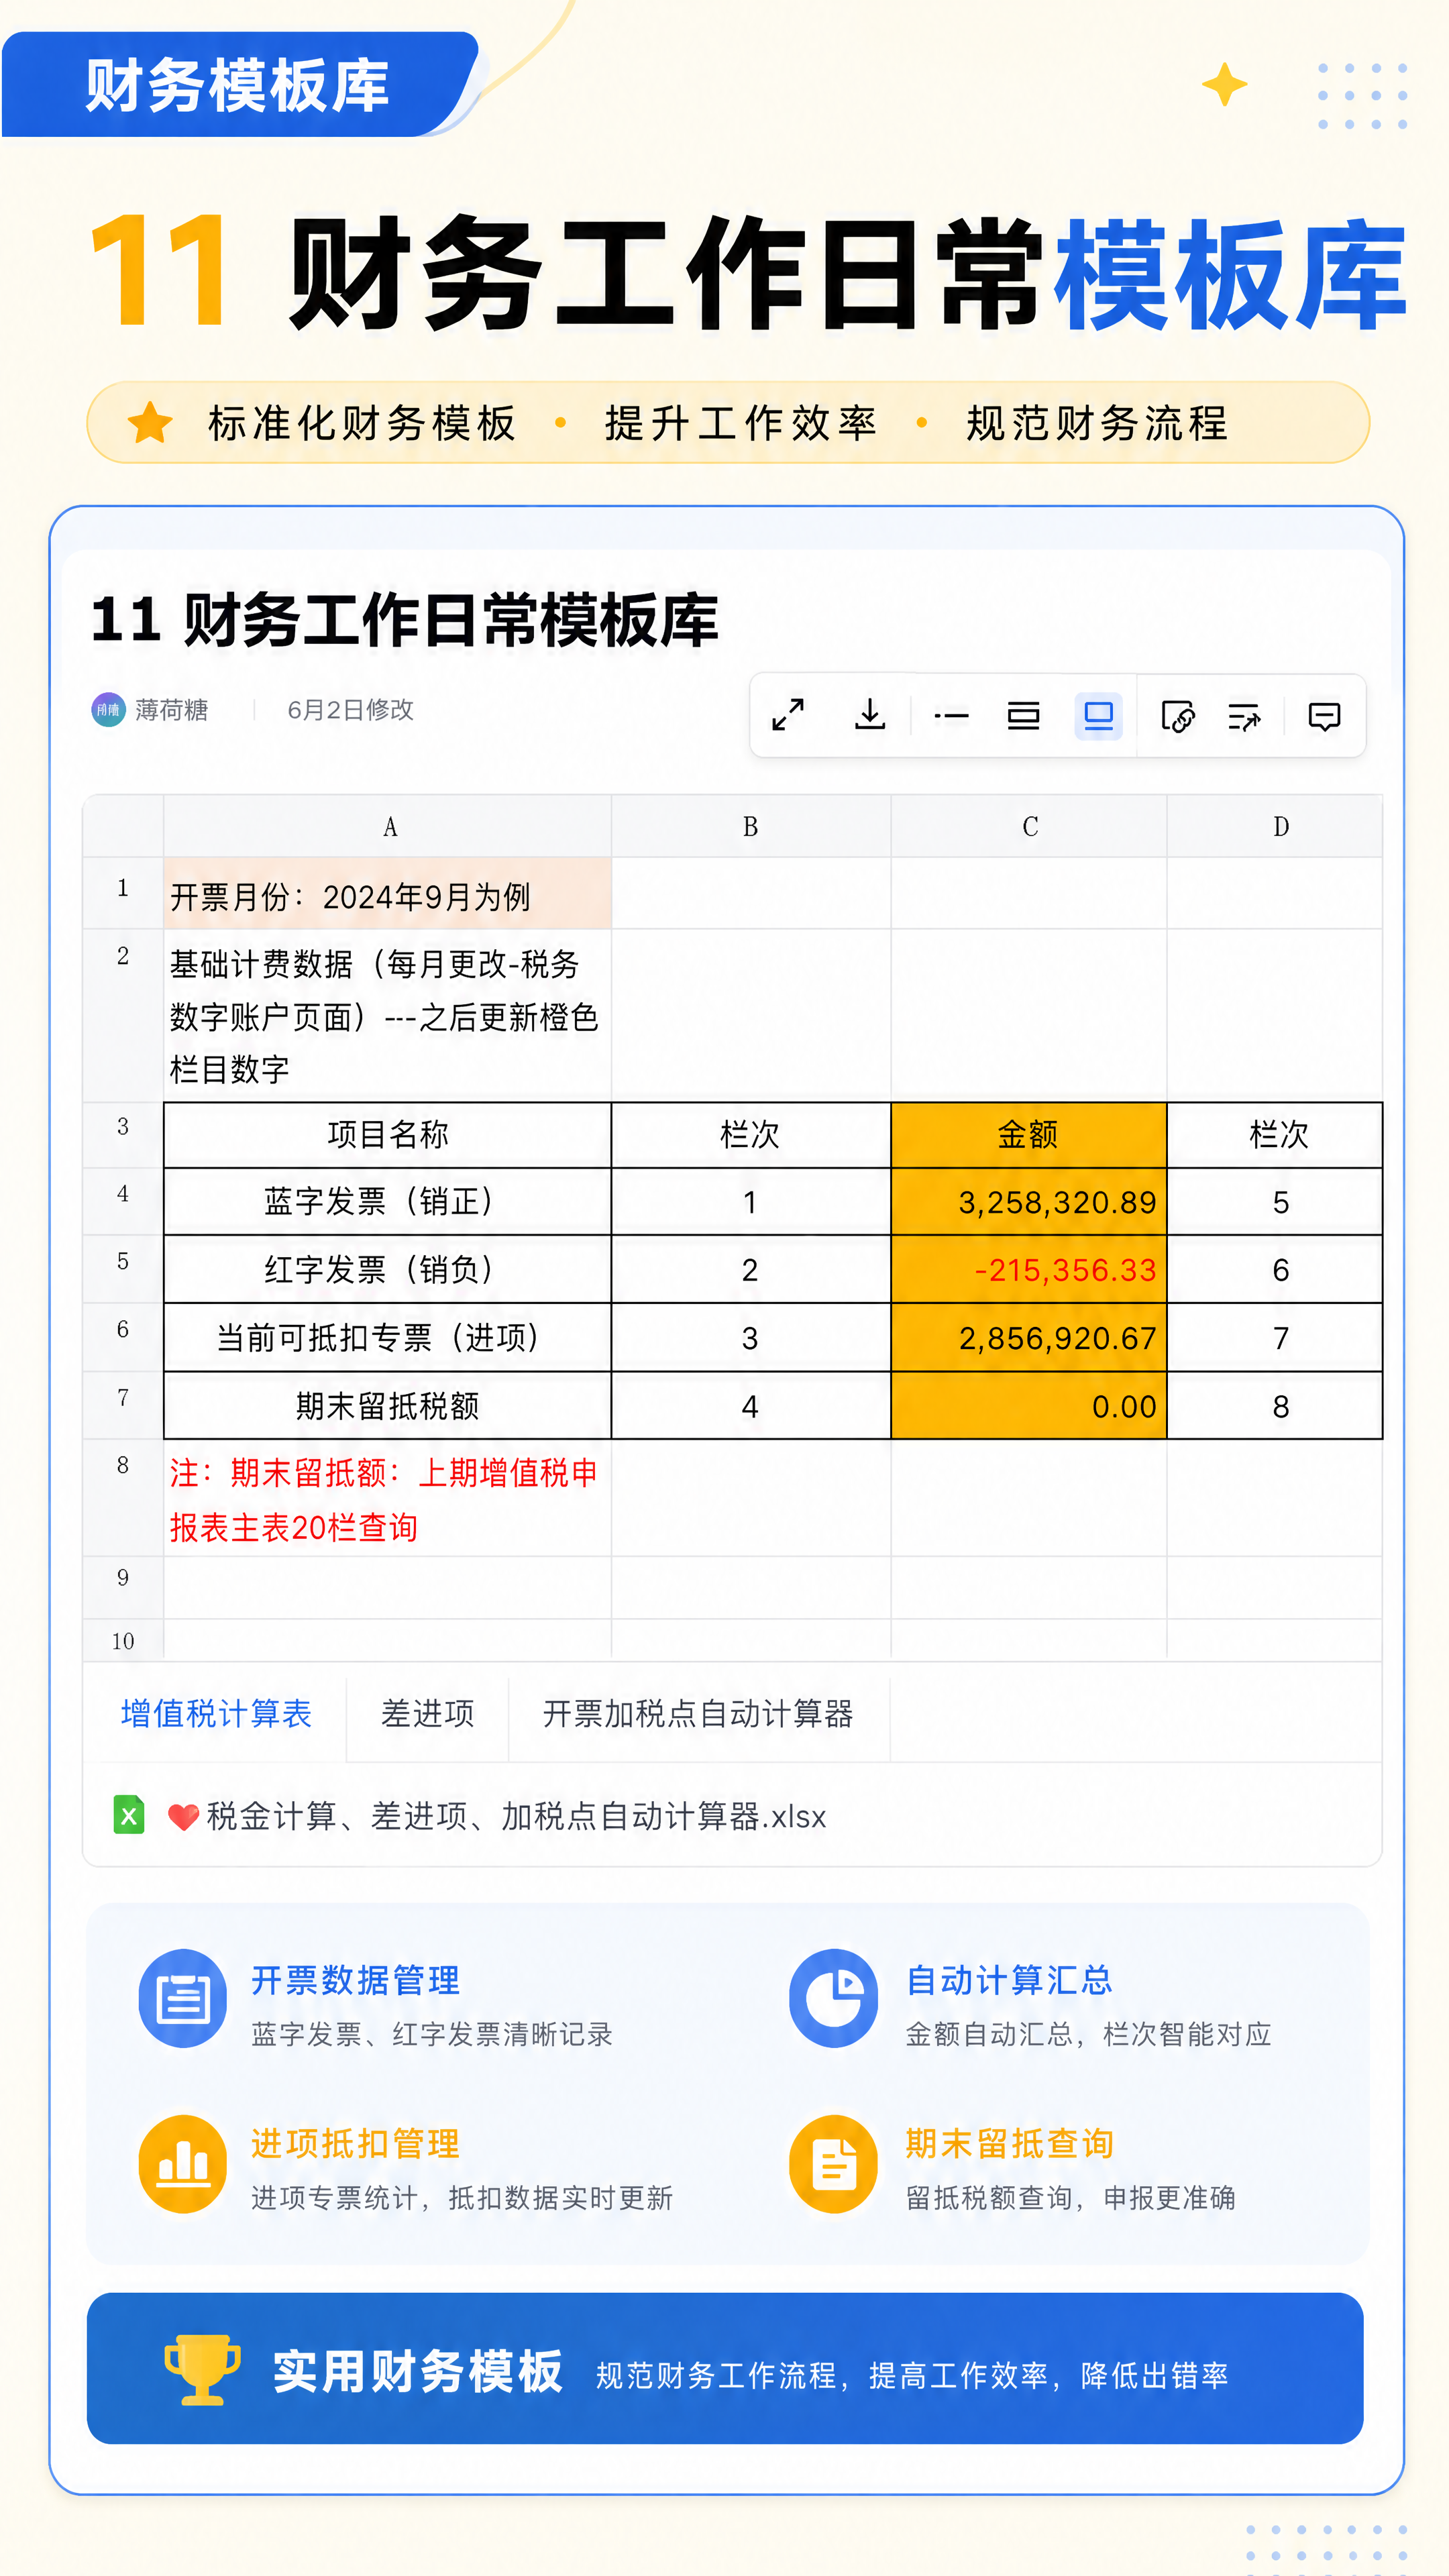Switch to the 差进项 sheet tab
Screen dimensions: 1449x2576
[428, 1714]
